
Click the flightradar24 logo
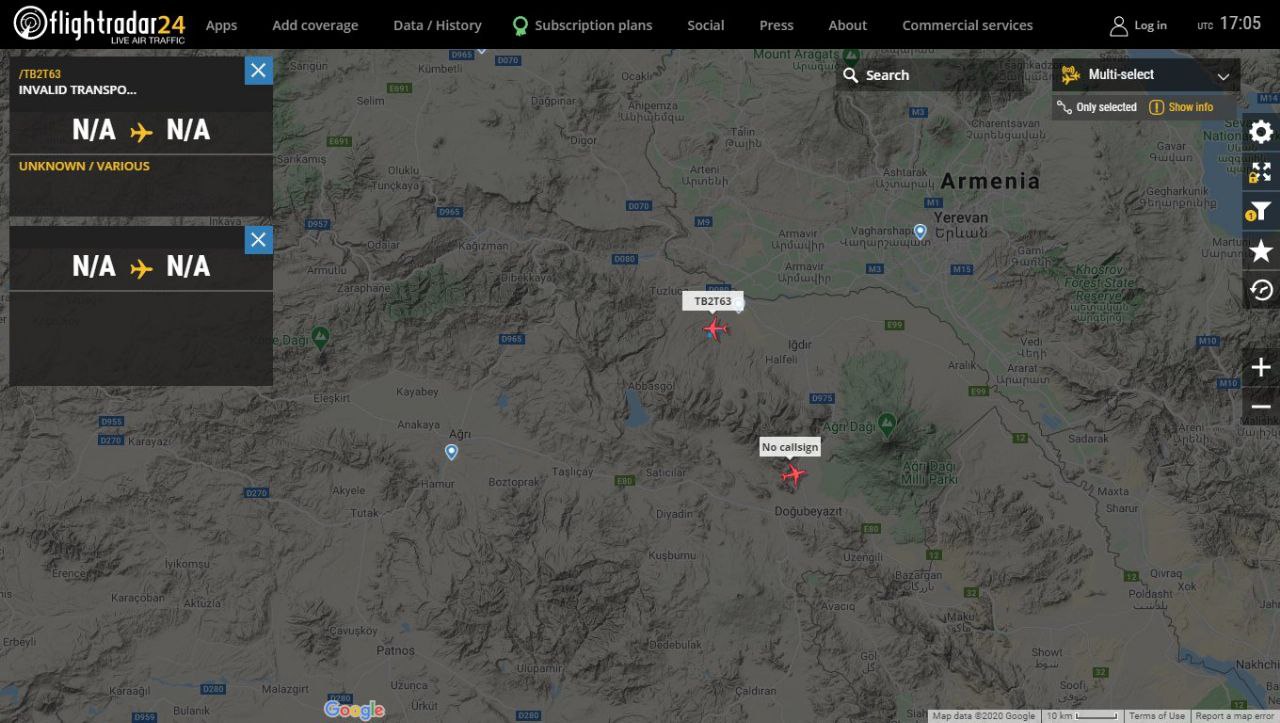click(100, 24)
